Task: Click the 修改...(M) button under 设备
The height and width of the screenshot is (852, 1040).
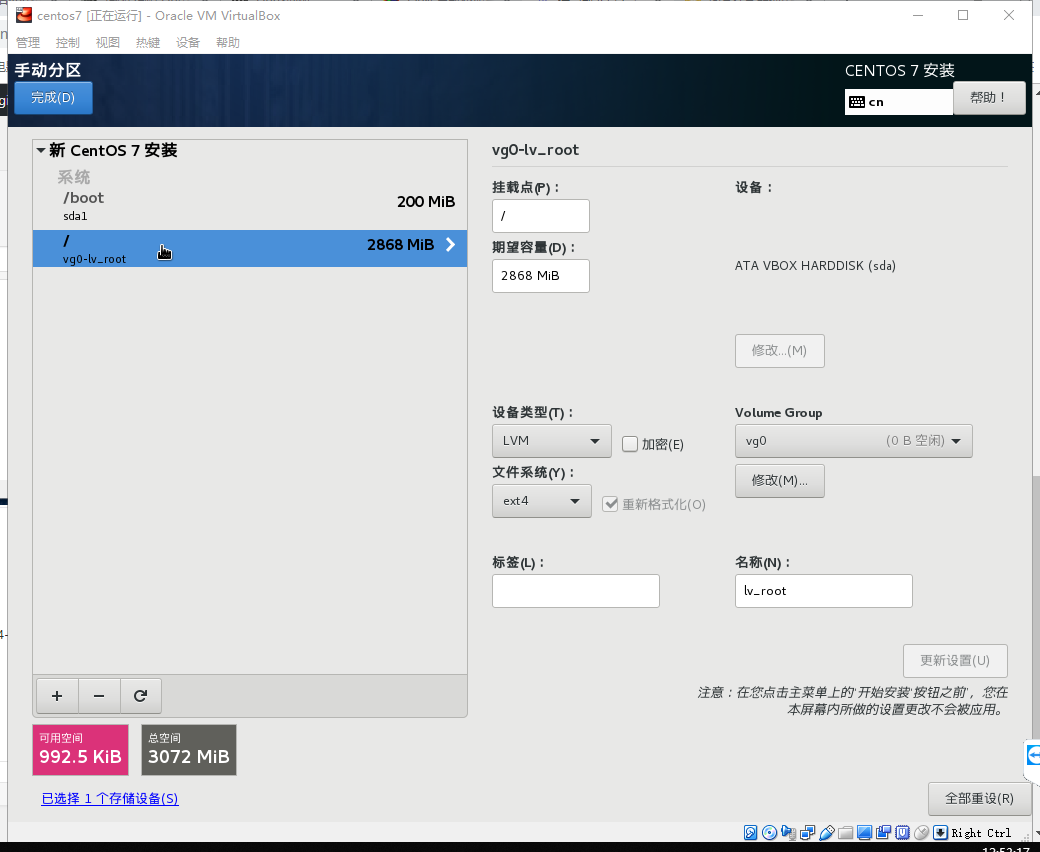Action: (x=779, y=351)
